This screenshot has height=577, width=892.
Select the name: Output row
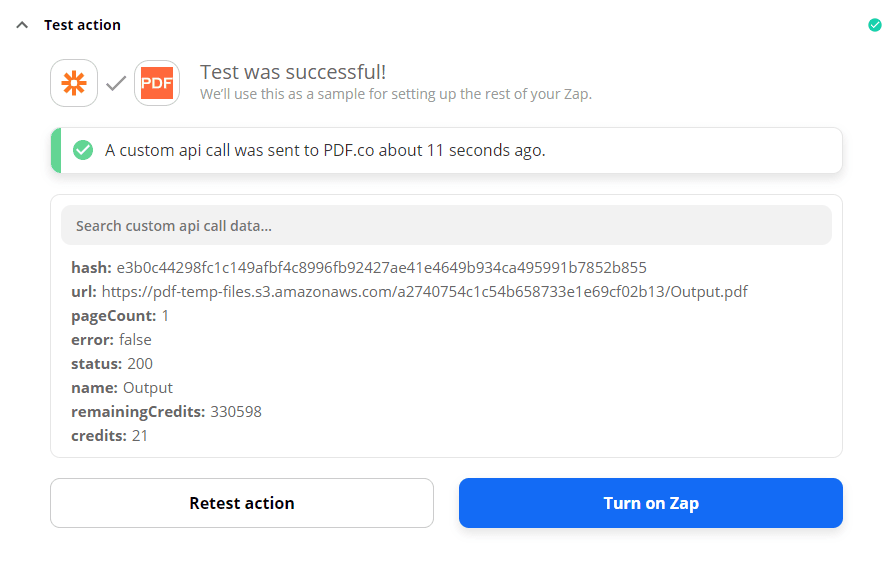coord(122,388)
